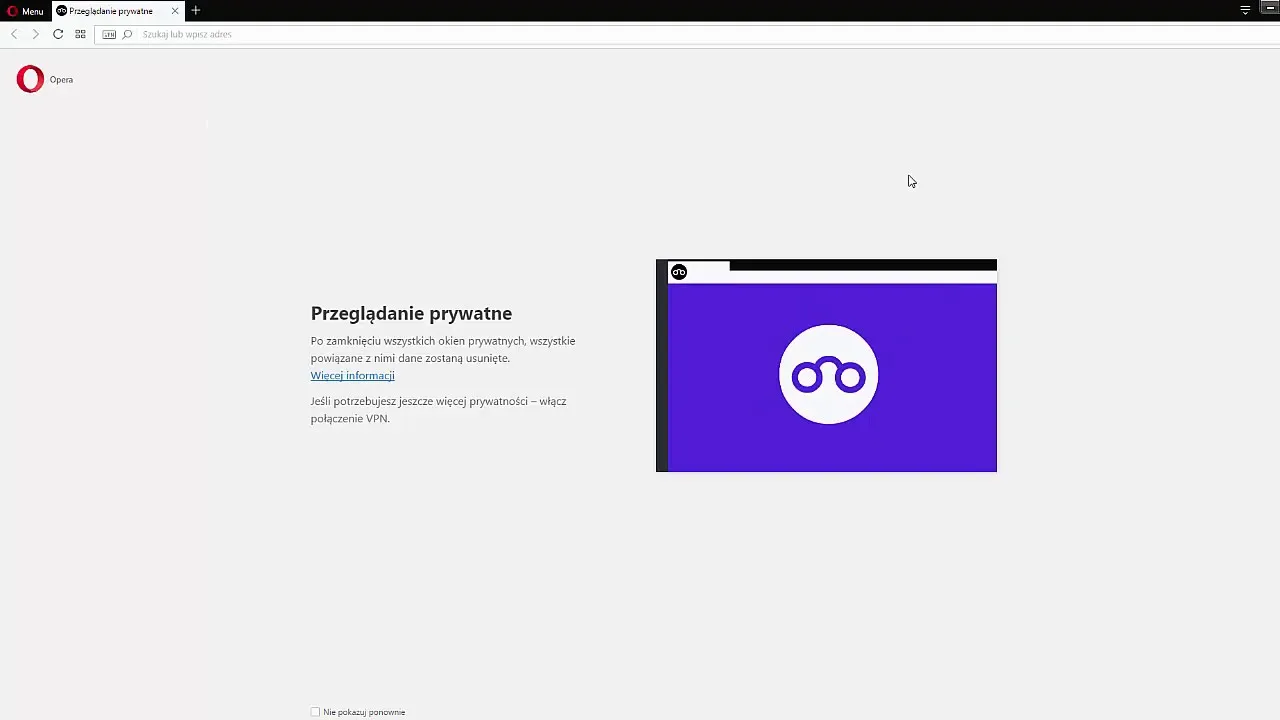Click the private browsing mask icon in the illustration
This screenshot has height=720, width=1280.
[x=827, y=373]
